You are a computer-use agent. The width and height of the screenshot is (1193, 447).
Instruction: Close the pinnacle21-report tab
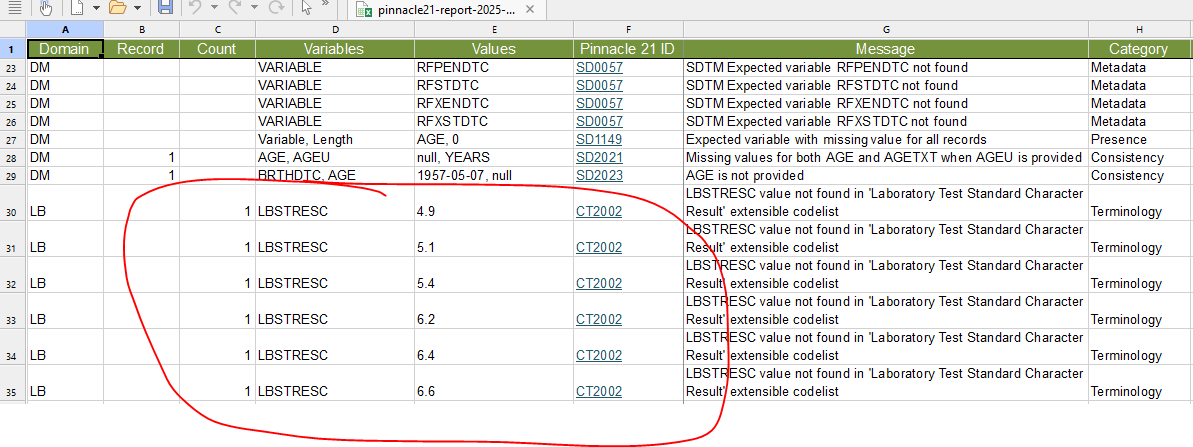(530, 11)
